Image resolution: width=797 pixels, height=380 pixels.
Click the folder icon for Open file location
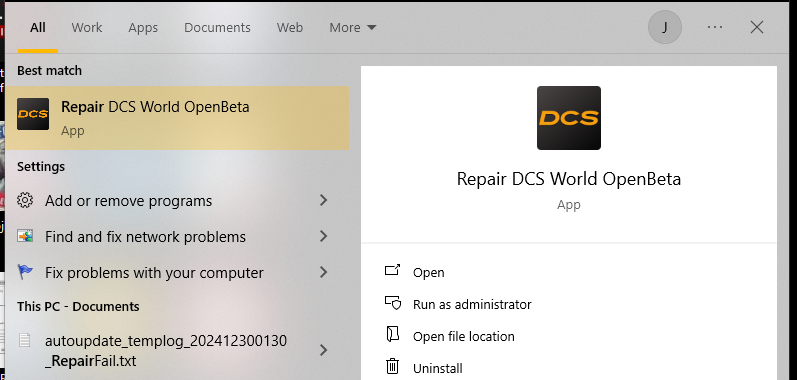[x=392, y=334]
